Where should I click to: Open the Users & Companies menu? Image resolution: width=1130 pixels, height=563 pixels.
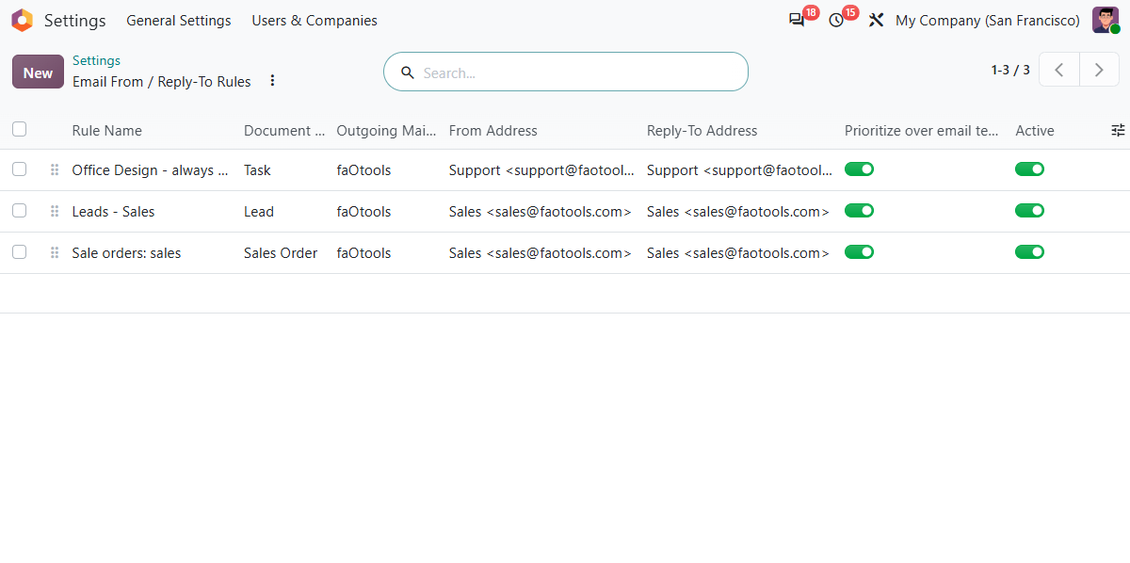[314, 21]
